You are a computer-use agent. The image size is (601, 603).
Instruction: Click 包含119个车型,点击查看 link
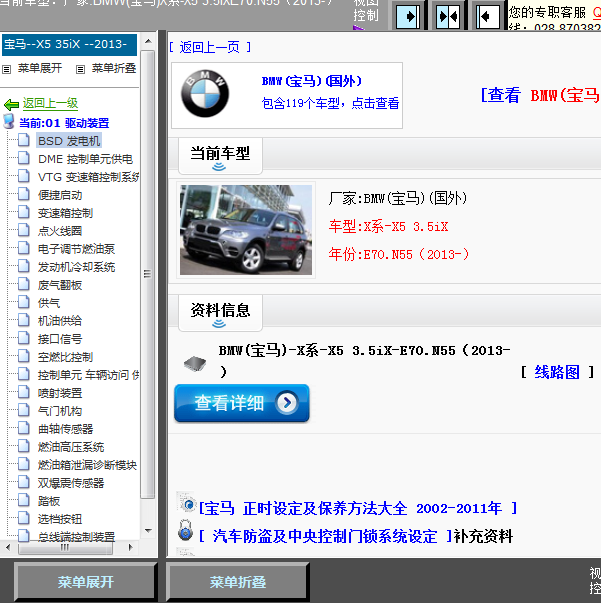point(331,103)
